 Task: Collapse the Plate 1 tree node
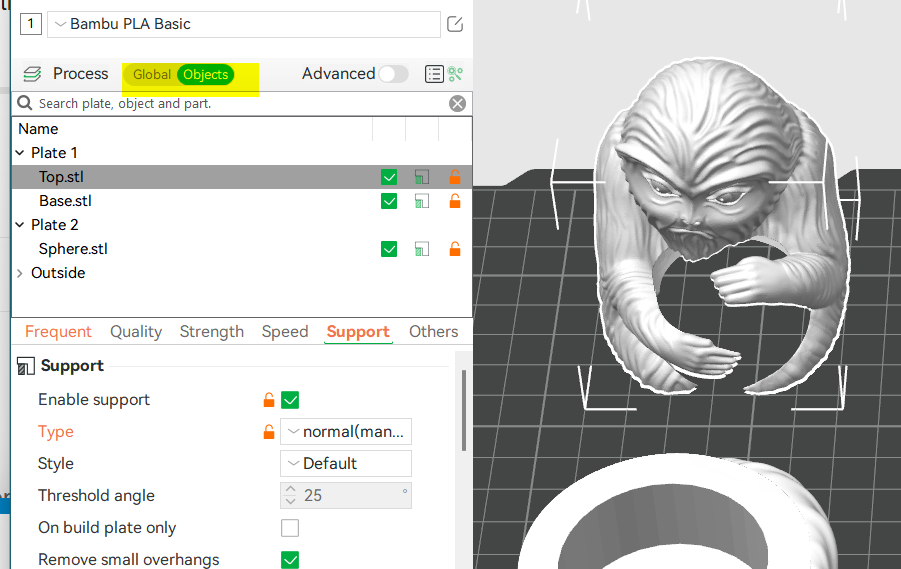click(x=20, y=153)
